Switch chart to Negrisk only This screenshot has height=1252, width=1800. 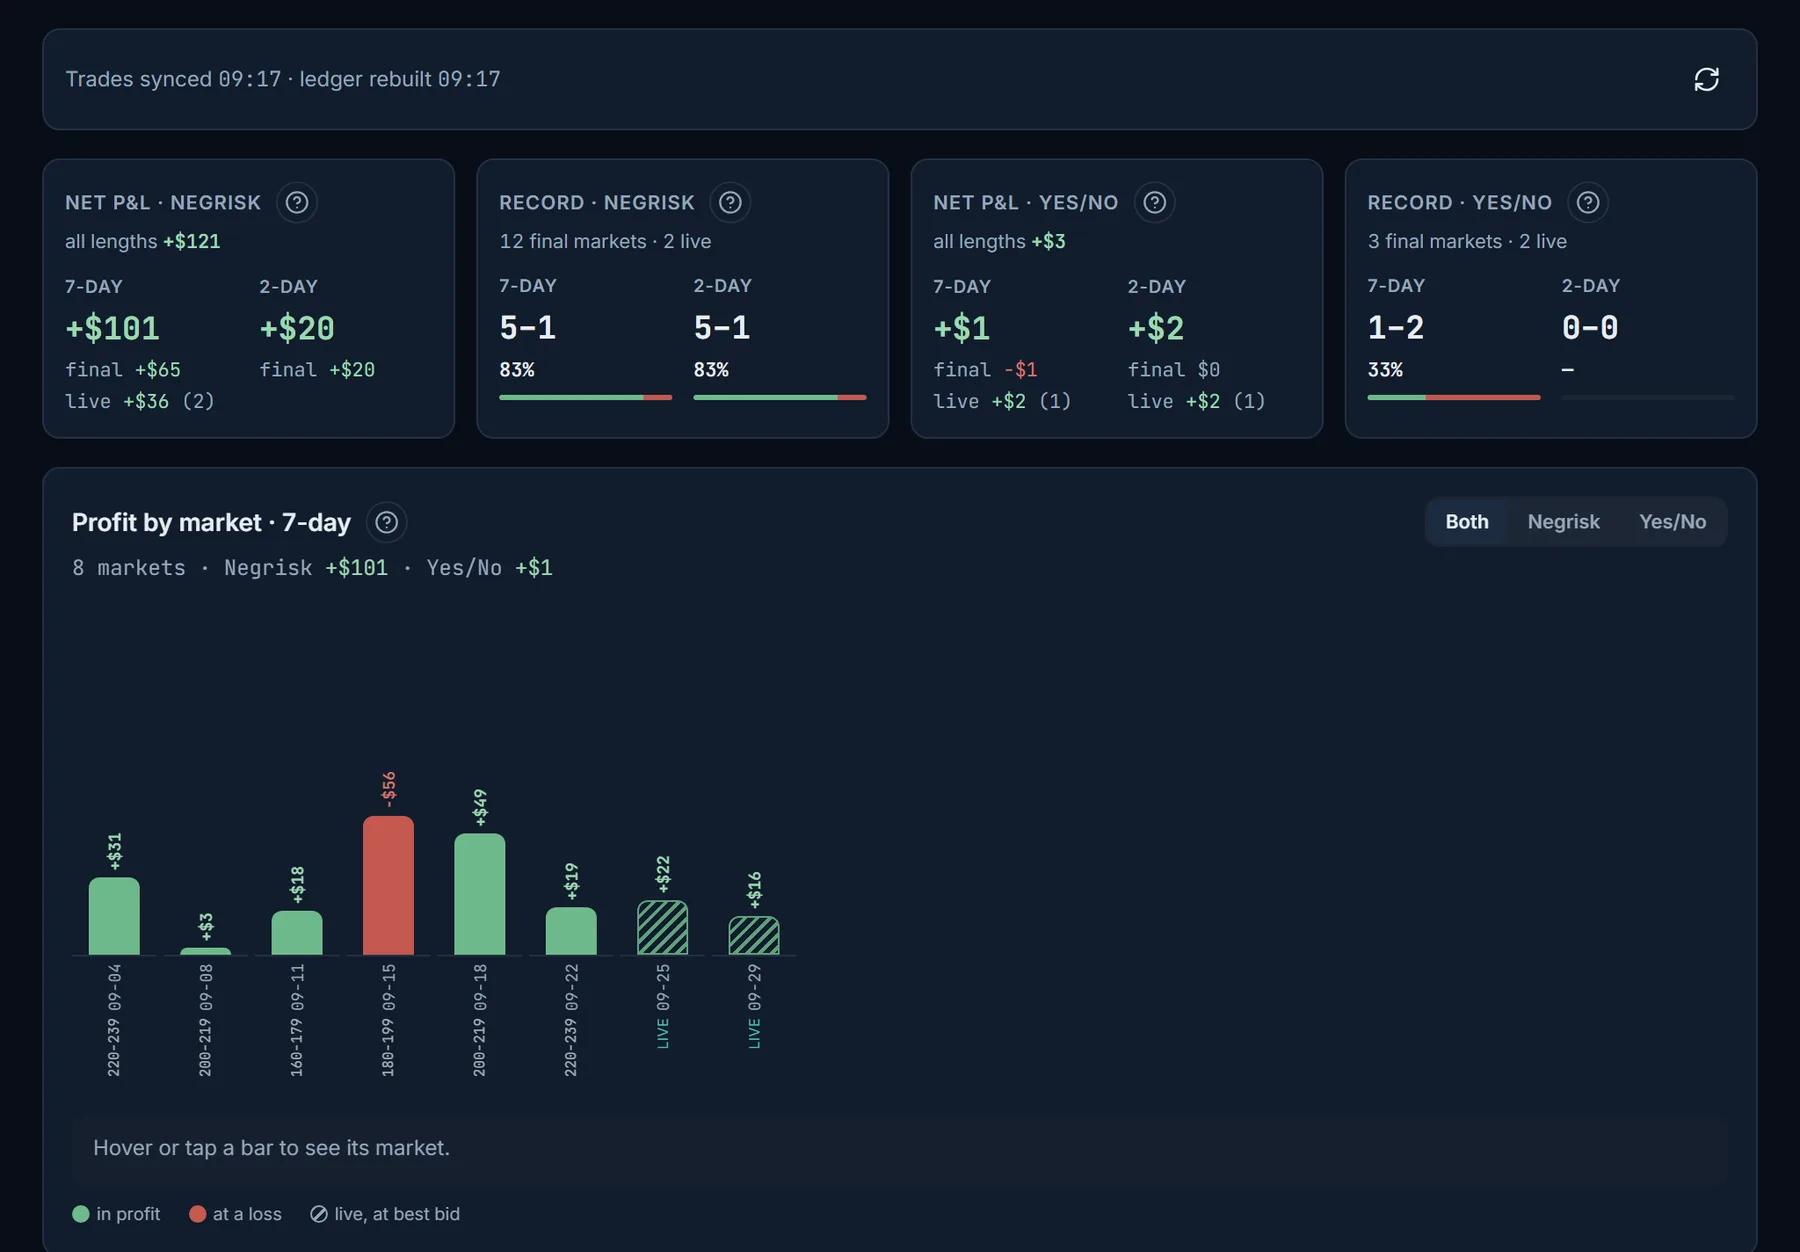coord(1563,522)
